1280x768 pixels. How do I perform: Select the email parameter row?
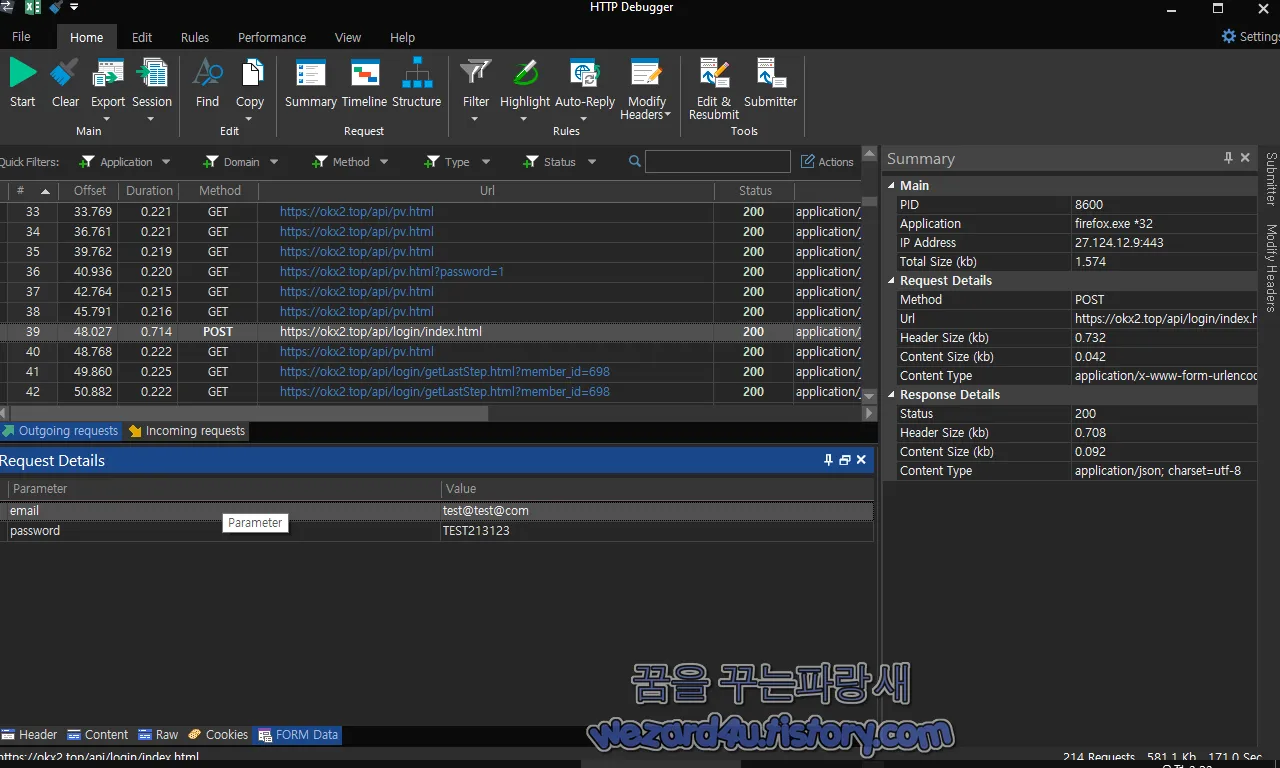[436, 511]
